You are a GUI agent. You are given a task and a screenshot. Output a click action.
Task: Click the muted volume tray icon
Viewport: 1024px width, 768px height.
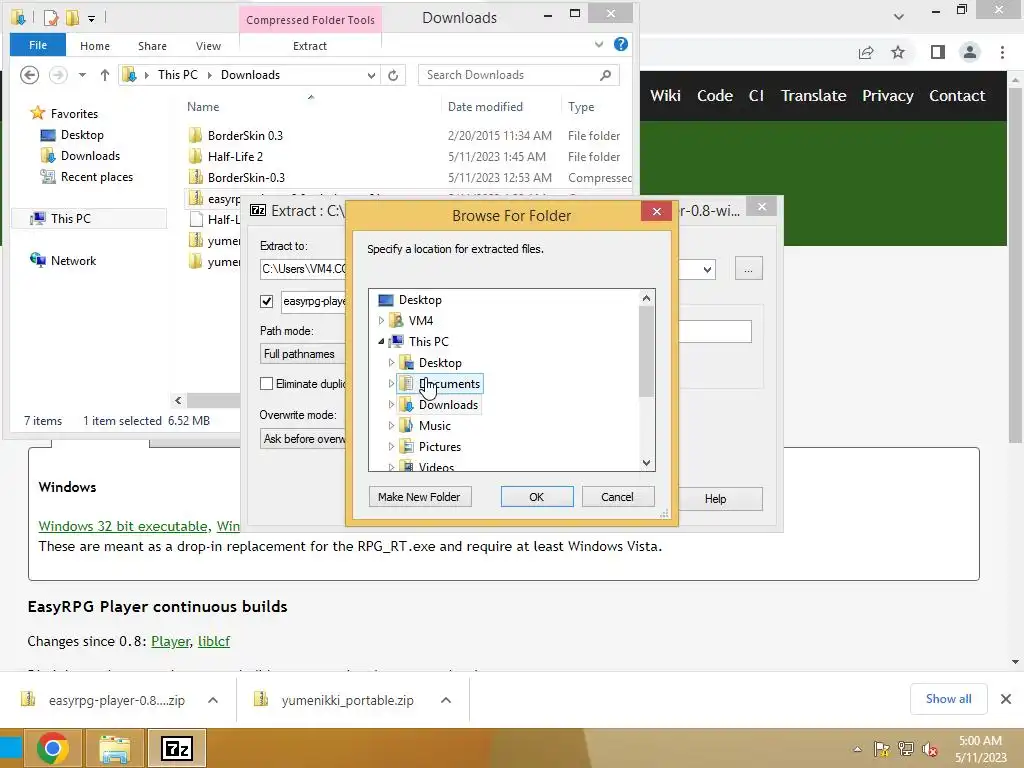pyautogui.click(x=930, y=749)
